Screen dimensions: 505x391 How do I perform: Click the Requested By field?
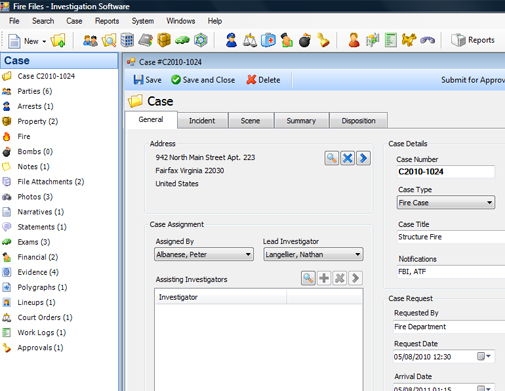[449, 327]
